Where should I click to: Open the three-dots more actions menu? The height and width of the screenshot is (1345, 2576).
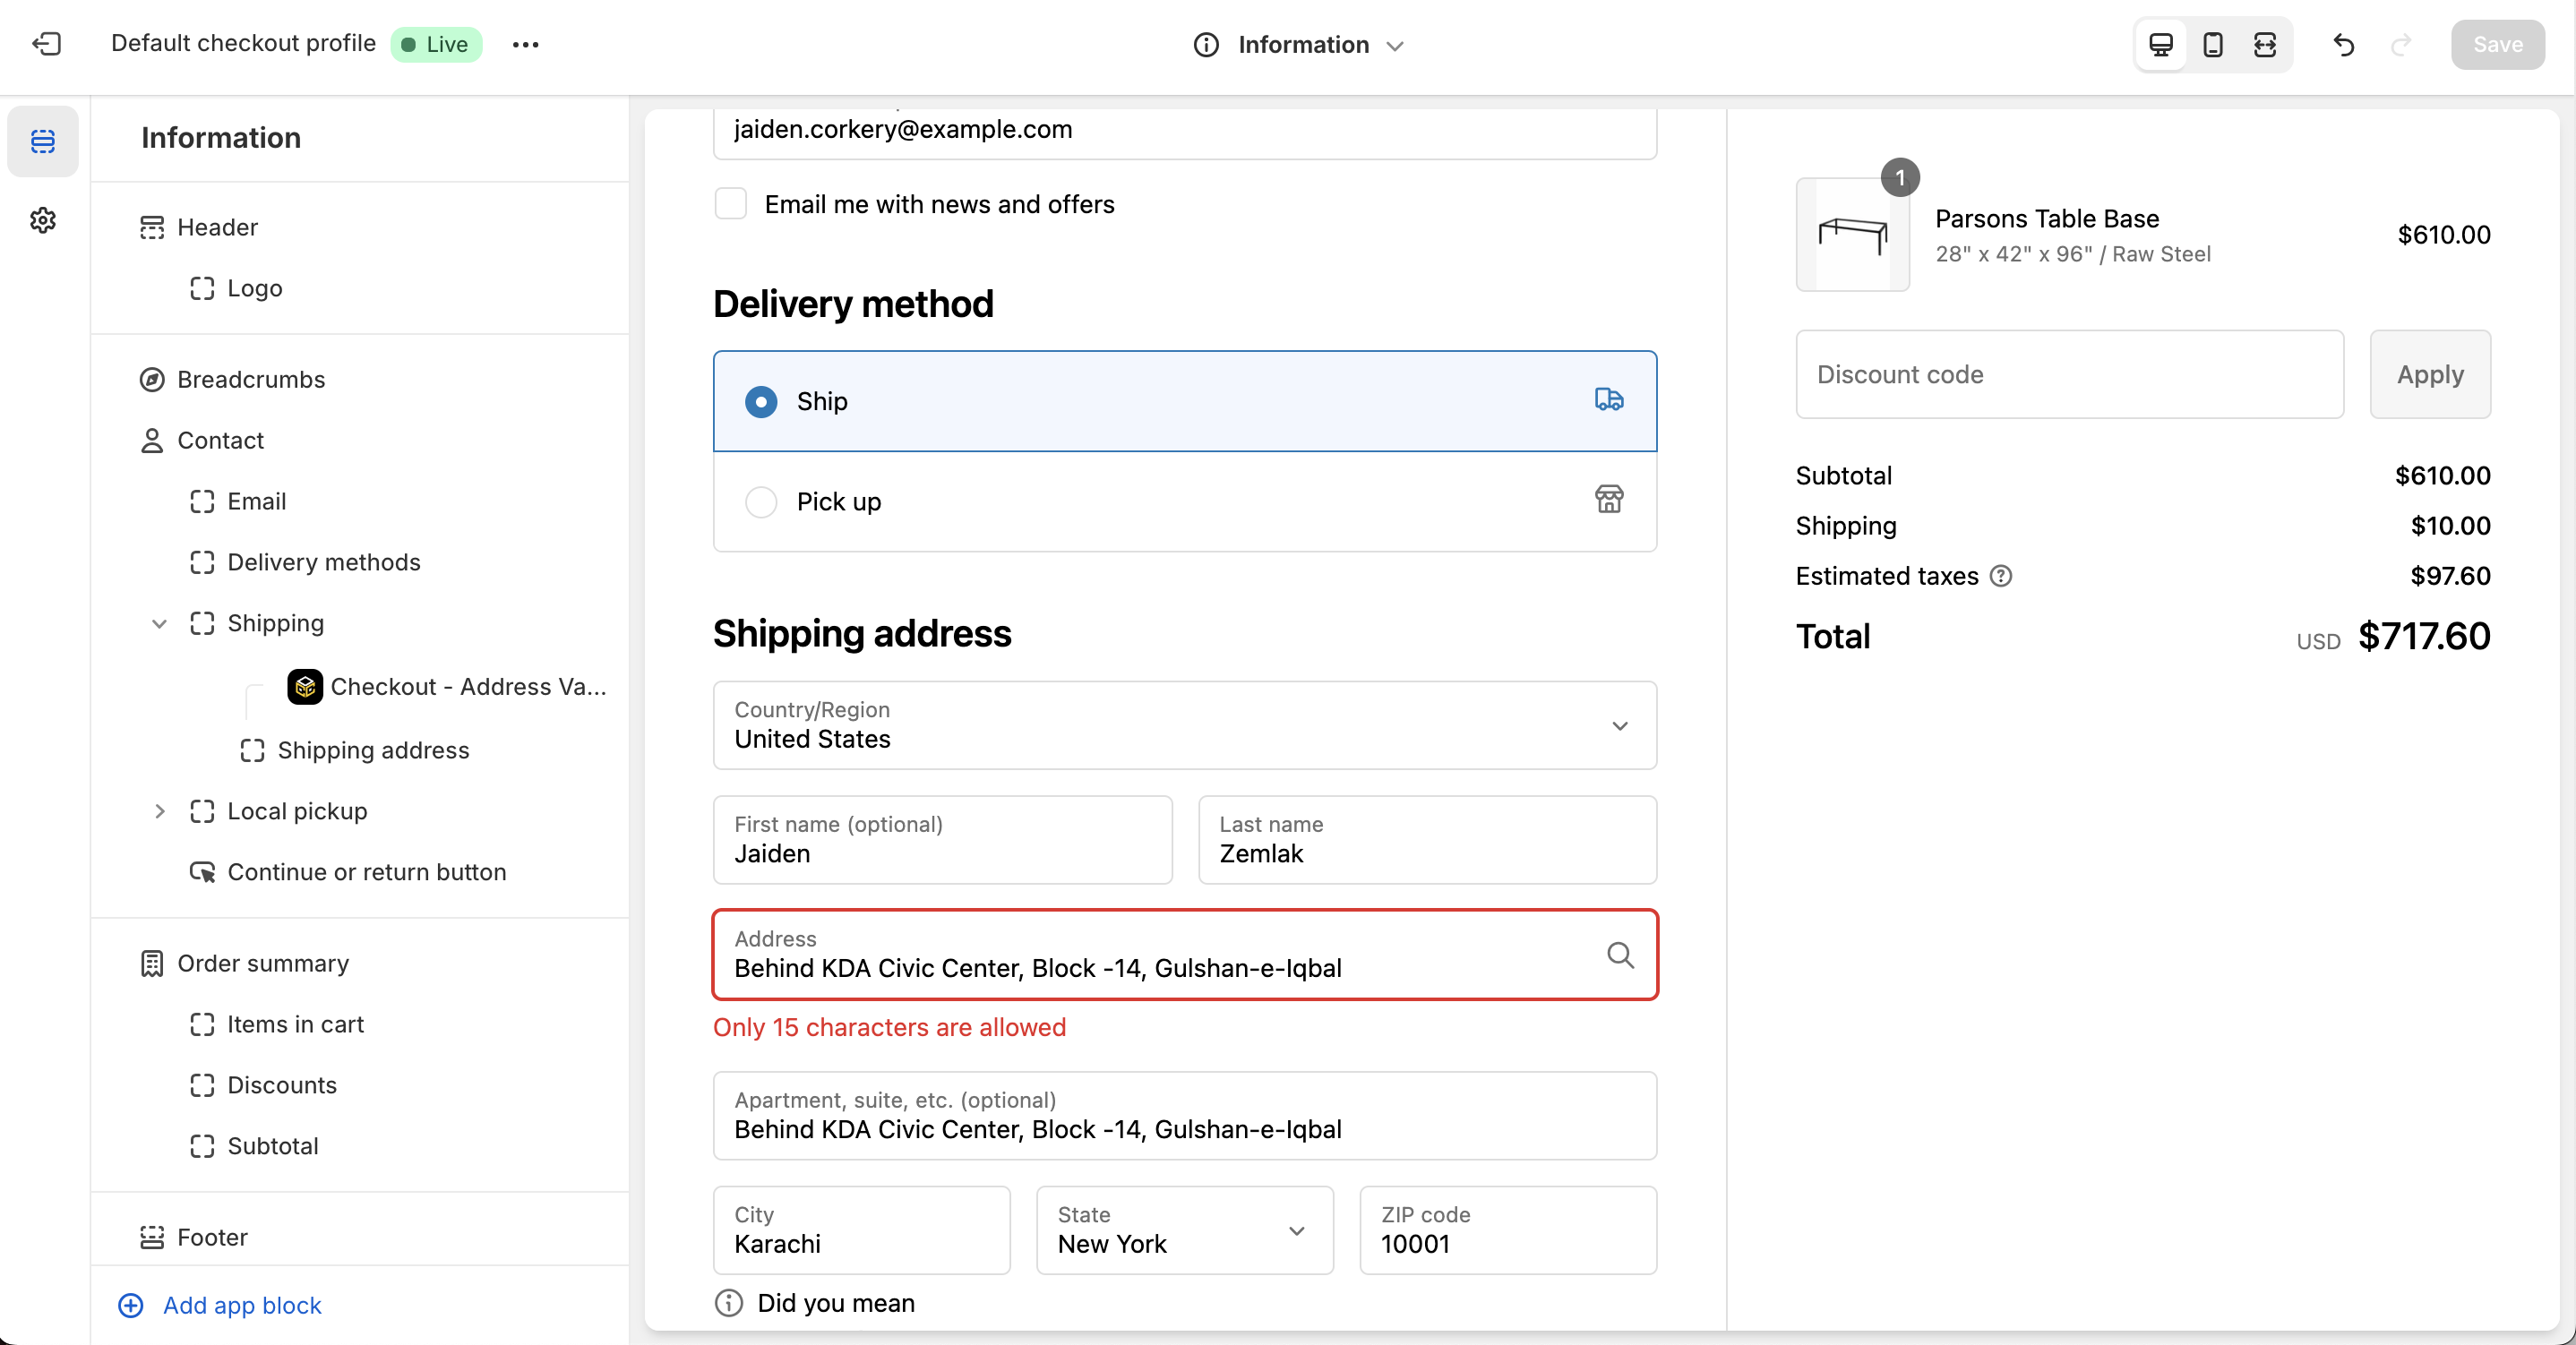(525, 44)
